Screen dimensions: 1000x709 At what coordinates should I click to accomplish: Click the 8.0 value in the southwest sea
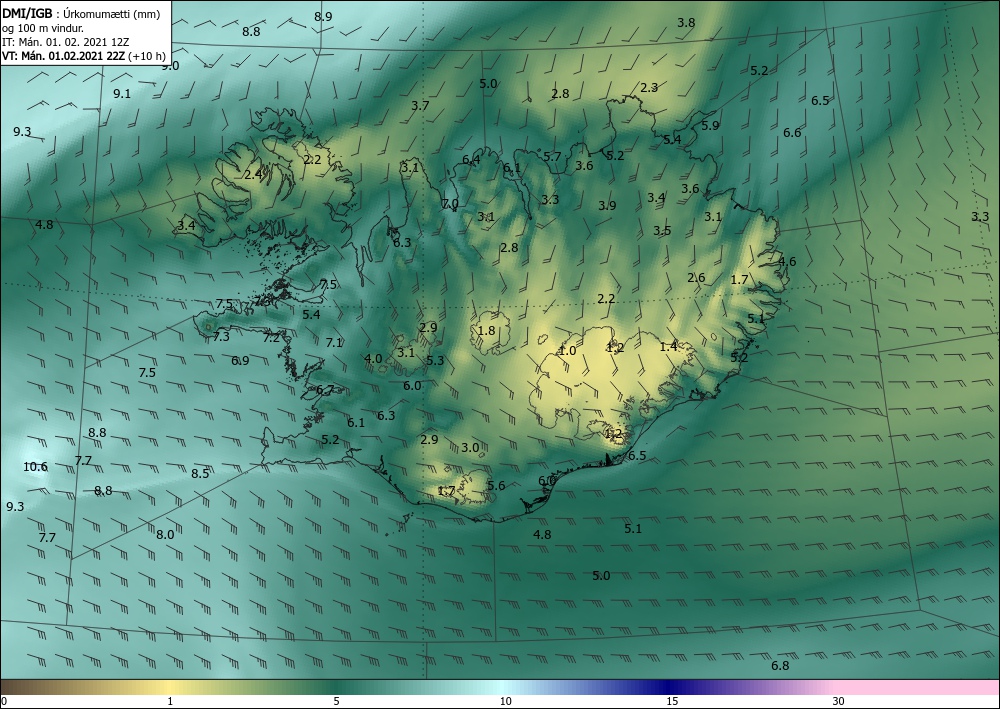click(165, 535)
